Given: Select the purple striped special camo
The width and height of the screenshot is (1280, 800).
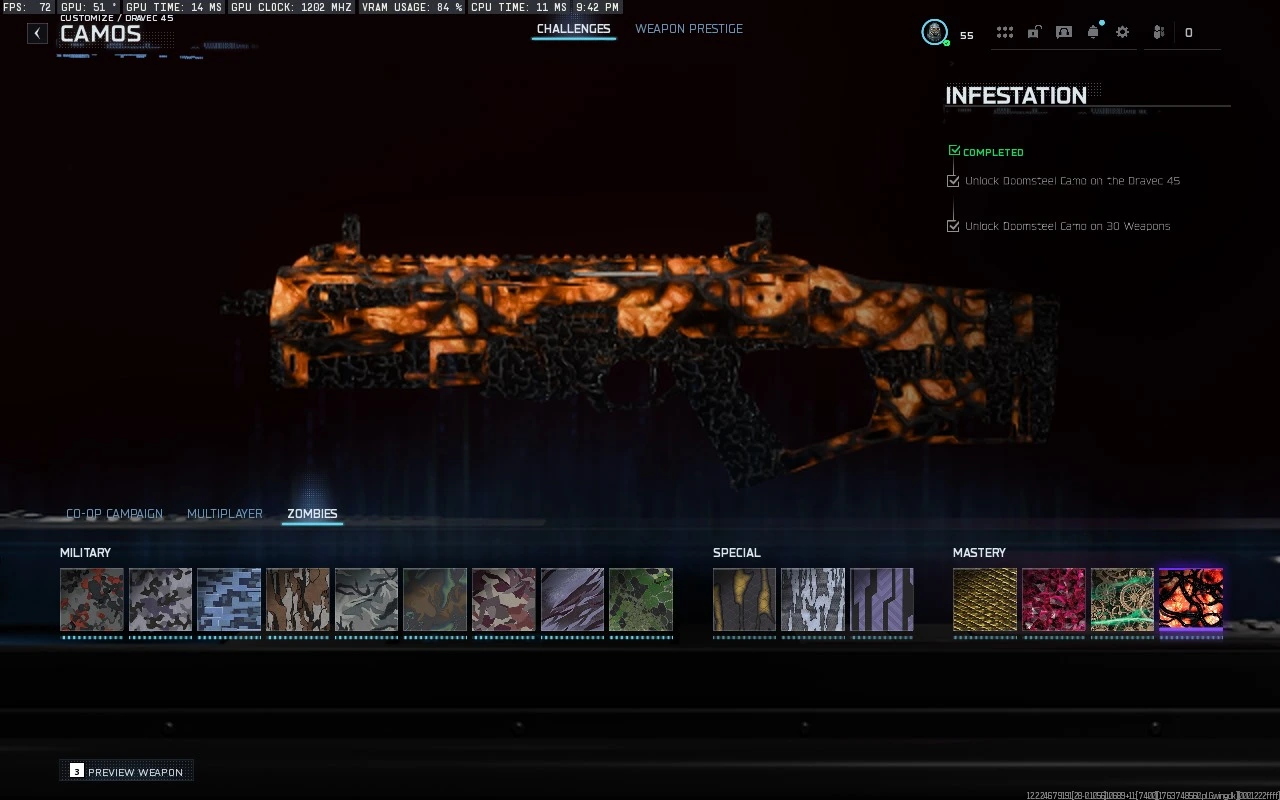Looking at the screenshot, I should coord(881,600).
